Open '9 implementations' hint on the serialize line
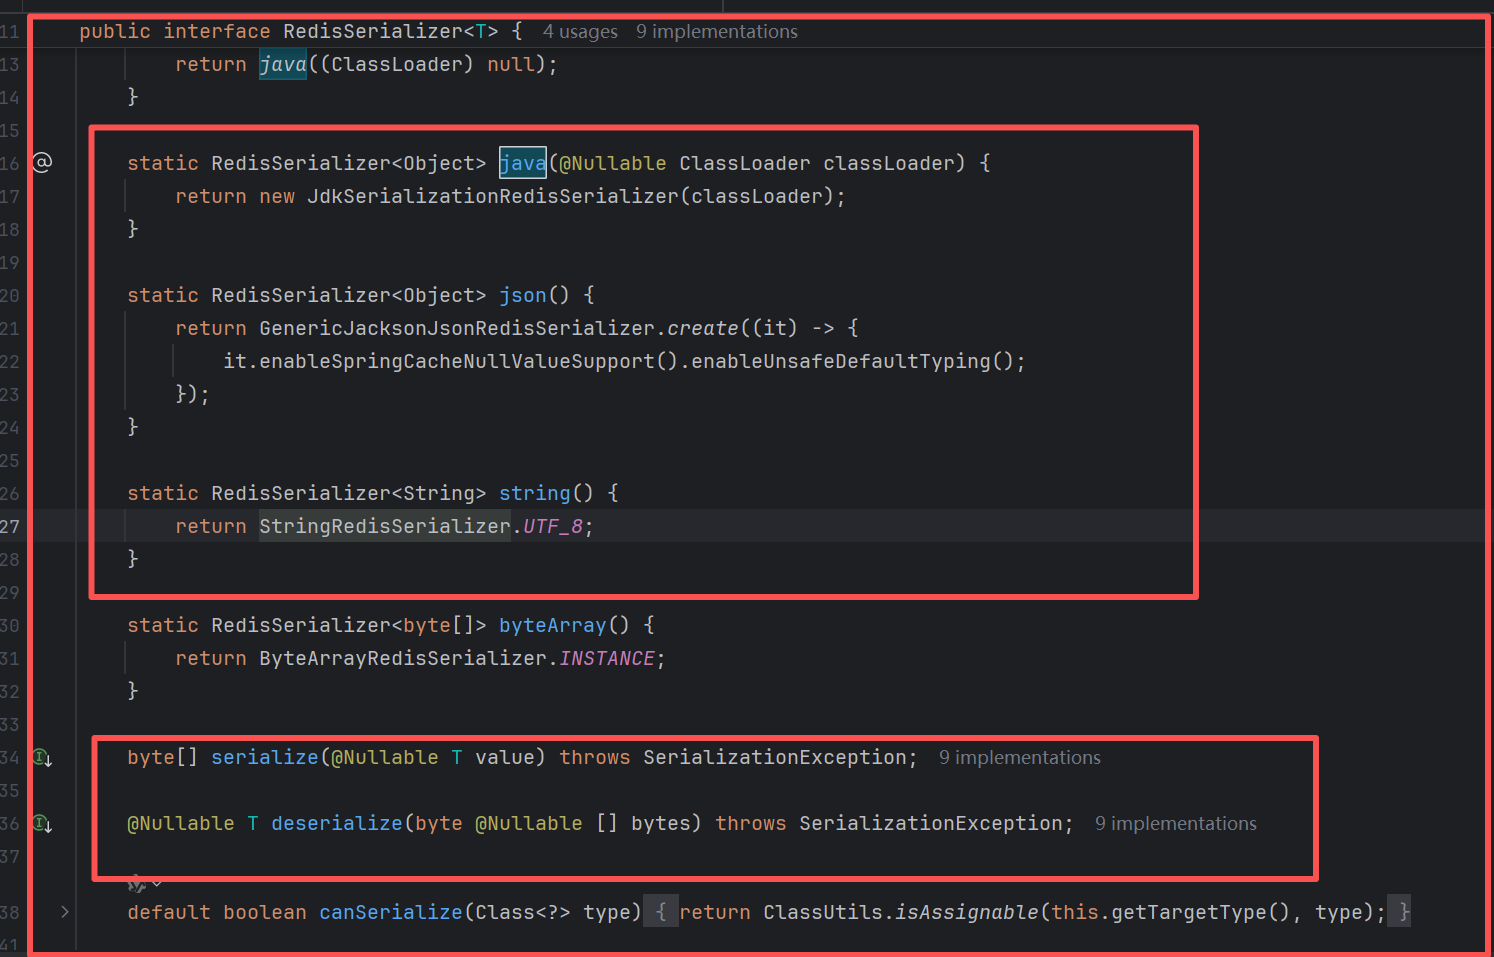The height and width of the screenshot is (957, 1494). click(x=1019, y=758)
